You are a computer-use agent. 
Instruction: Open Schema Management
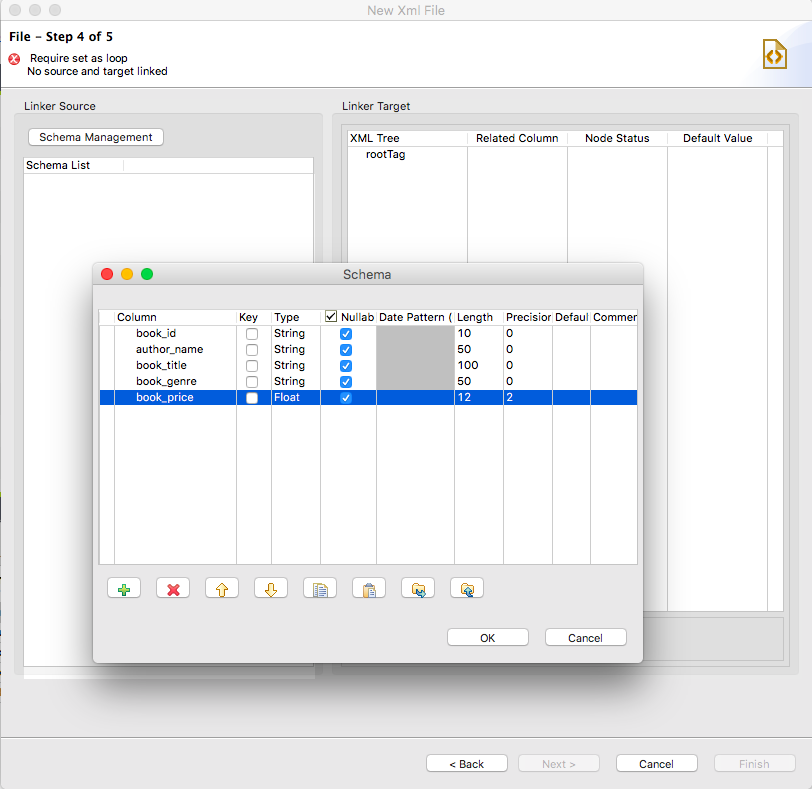[95, 137]
